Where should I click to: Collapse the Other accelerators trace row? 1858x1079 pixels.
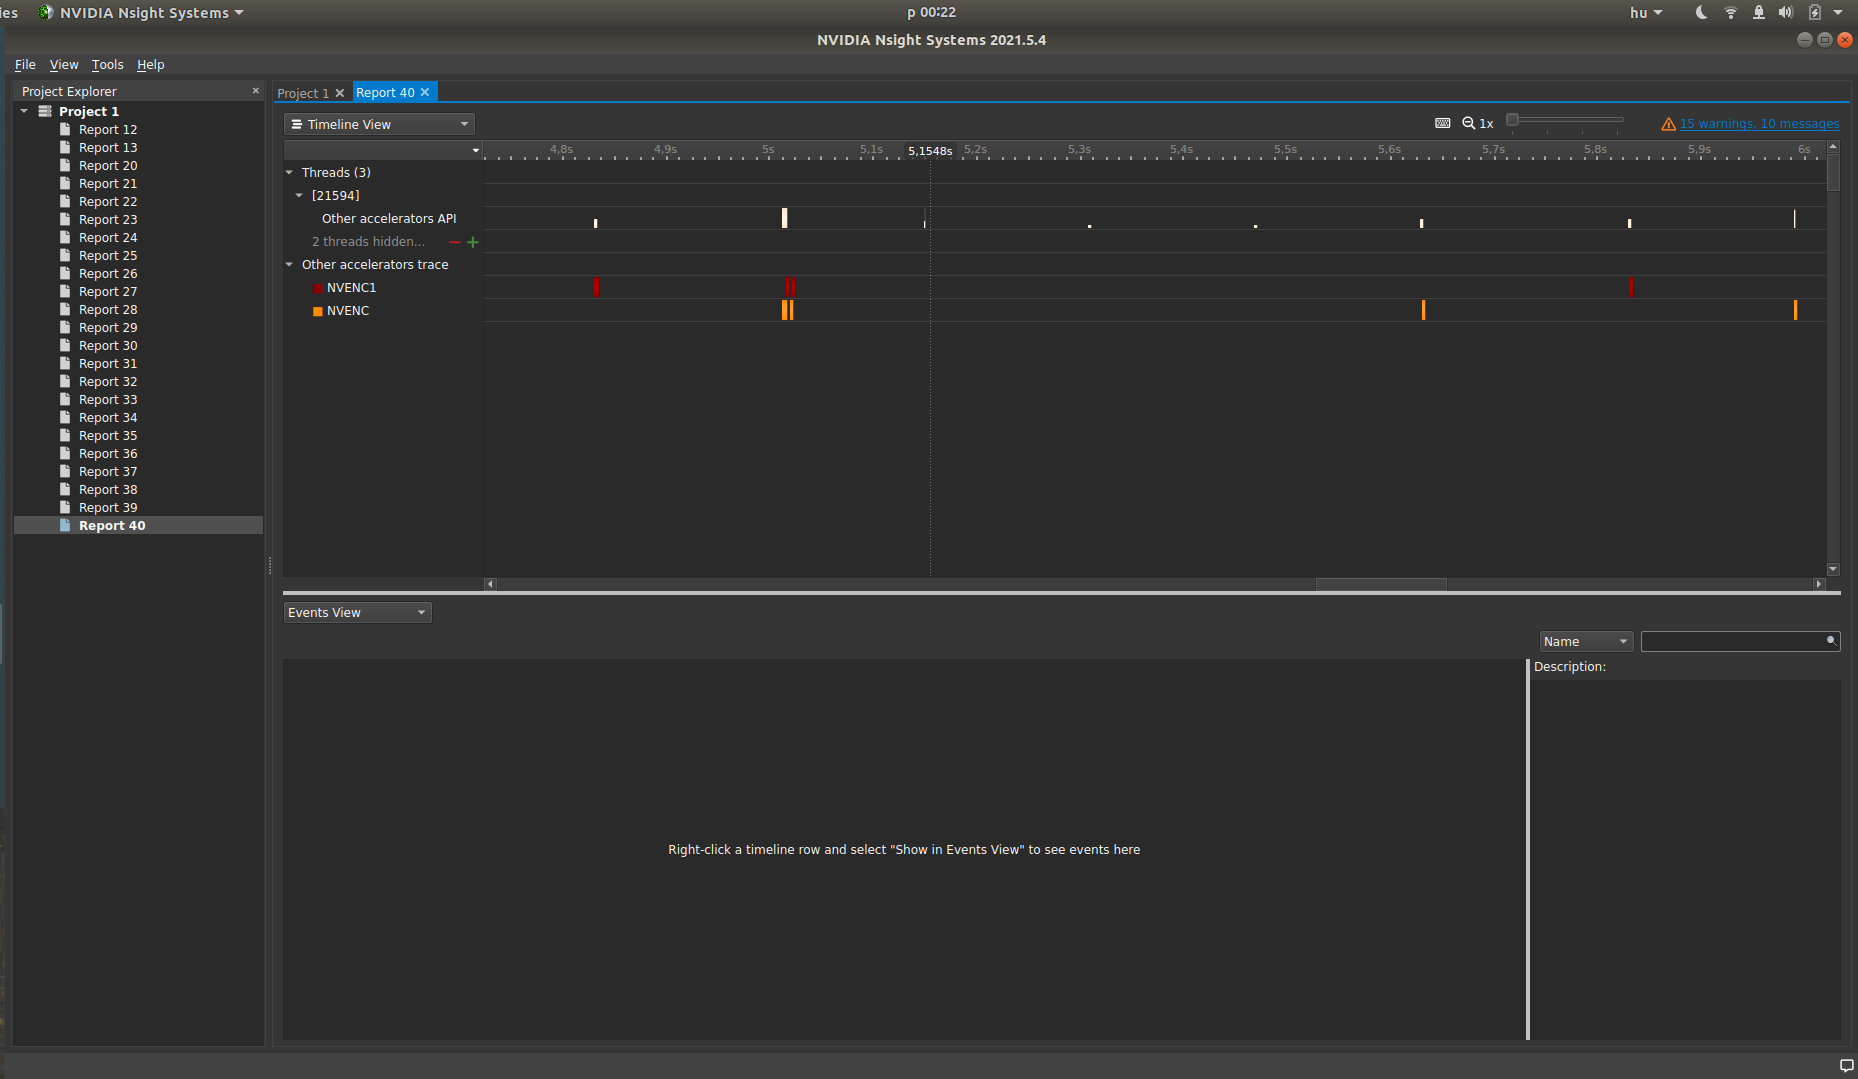click(289, 264)
